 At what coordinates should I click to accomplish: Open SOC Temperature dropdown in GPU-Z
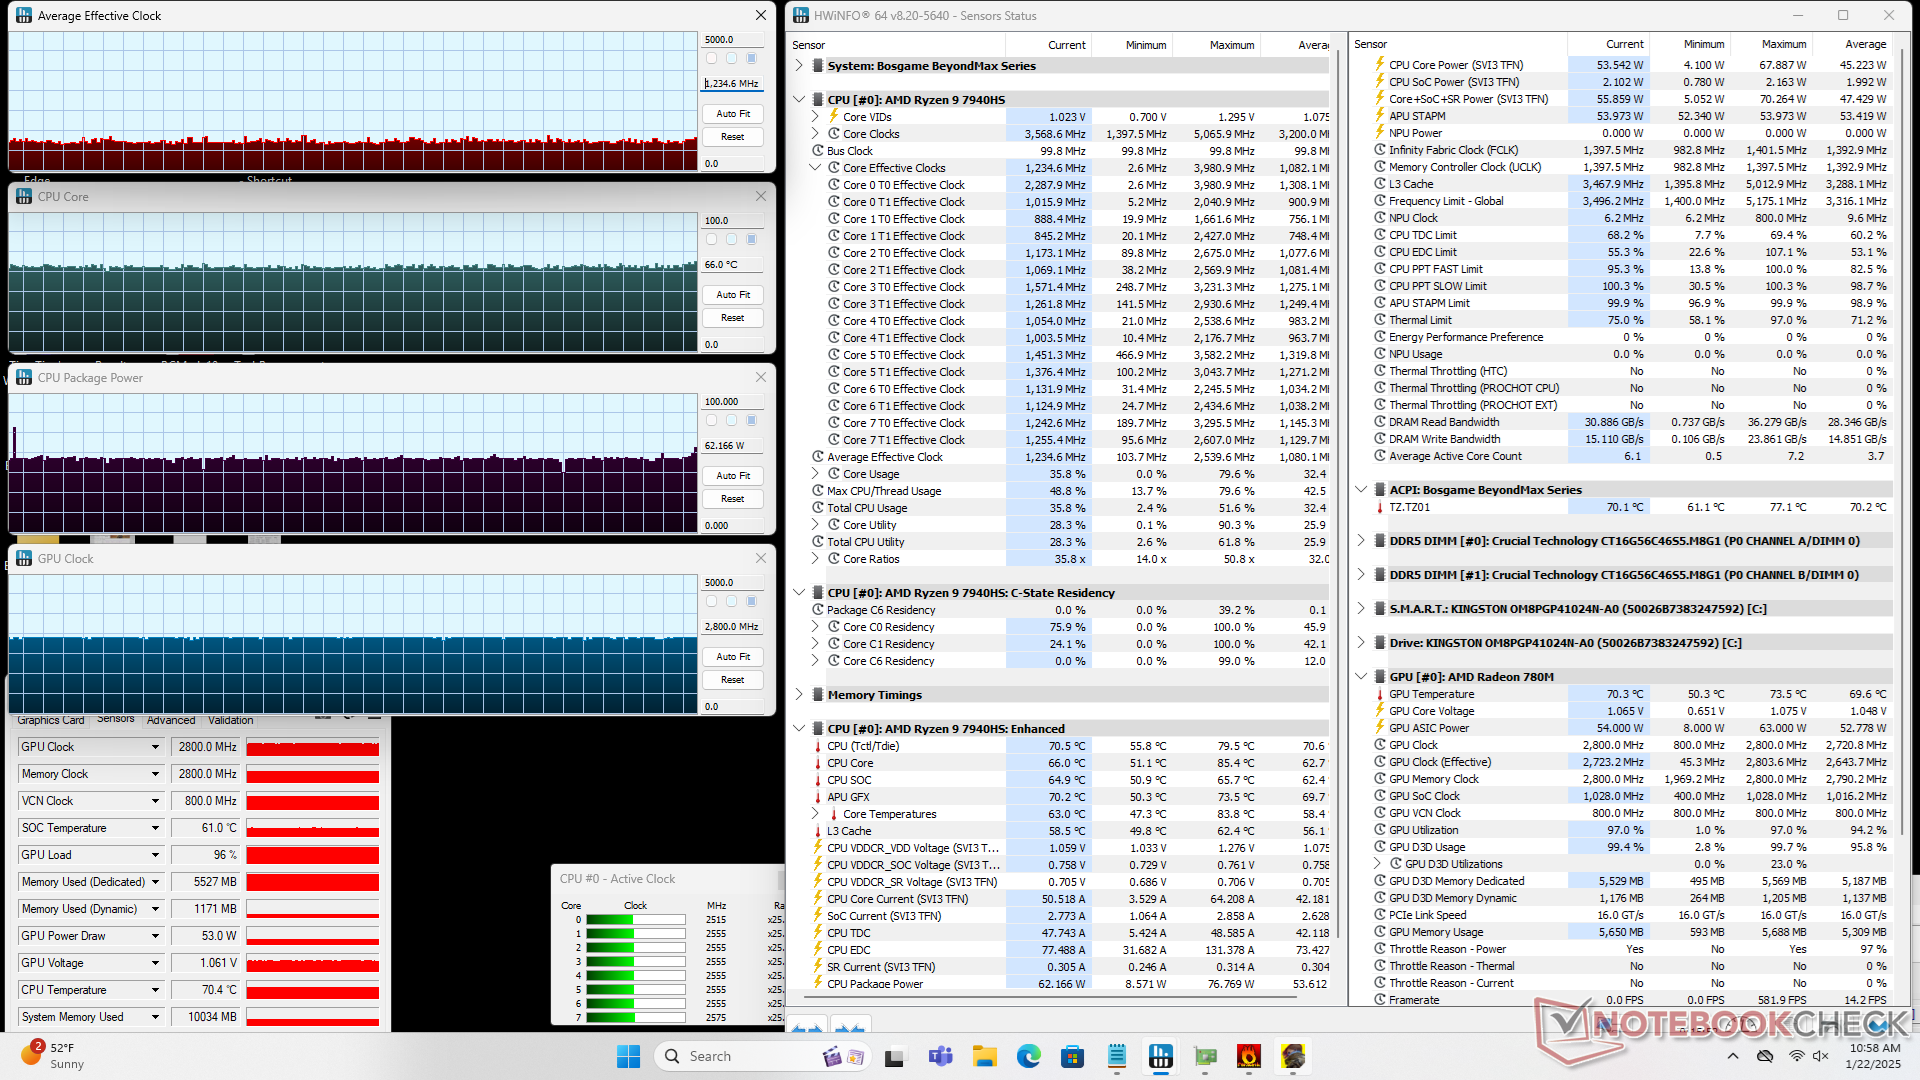155,828
